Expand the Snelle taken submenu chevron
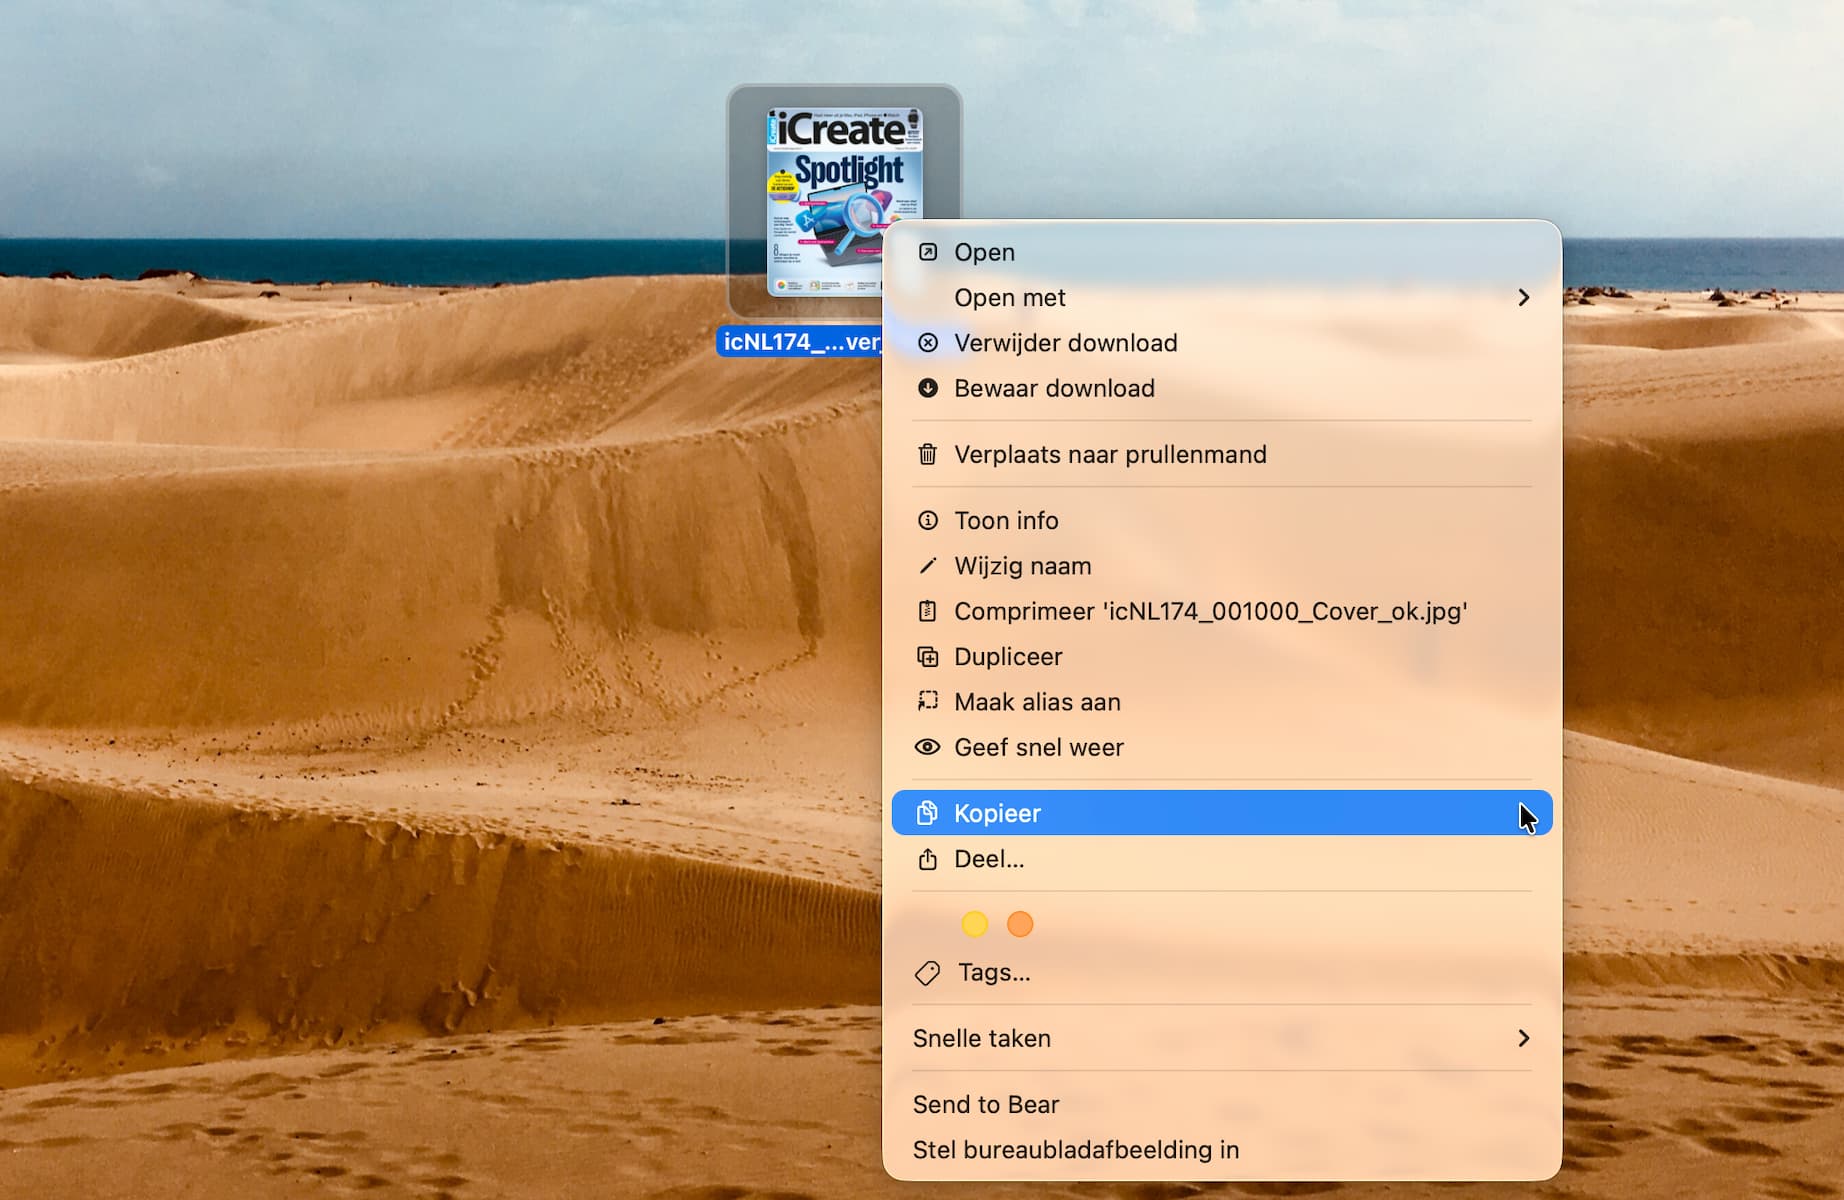1844x1200 pixels. click(x=1523, y=1038)
